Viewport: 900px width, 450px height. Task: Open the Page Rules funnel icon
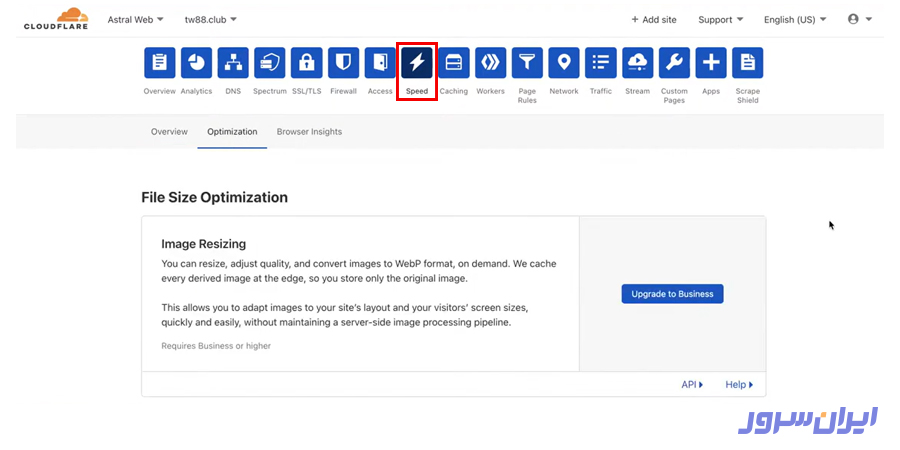point(527,63)
